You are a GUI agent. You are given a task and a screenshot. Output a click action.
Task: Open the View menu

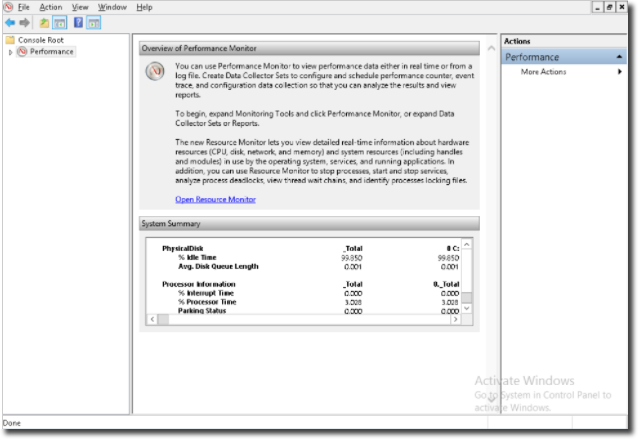pyautogui.click(x=80, y=7)
